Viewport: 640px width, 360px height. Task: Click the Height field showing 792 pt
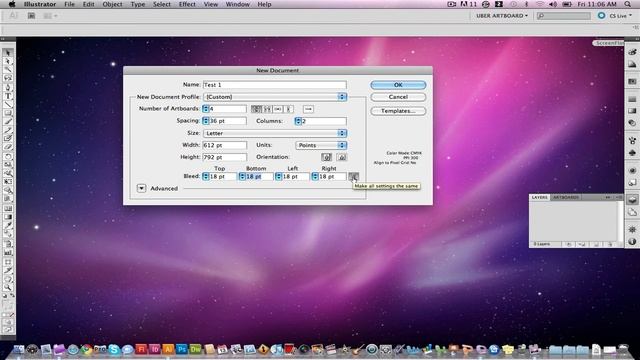tap(225, 157)
